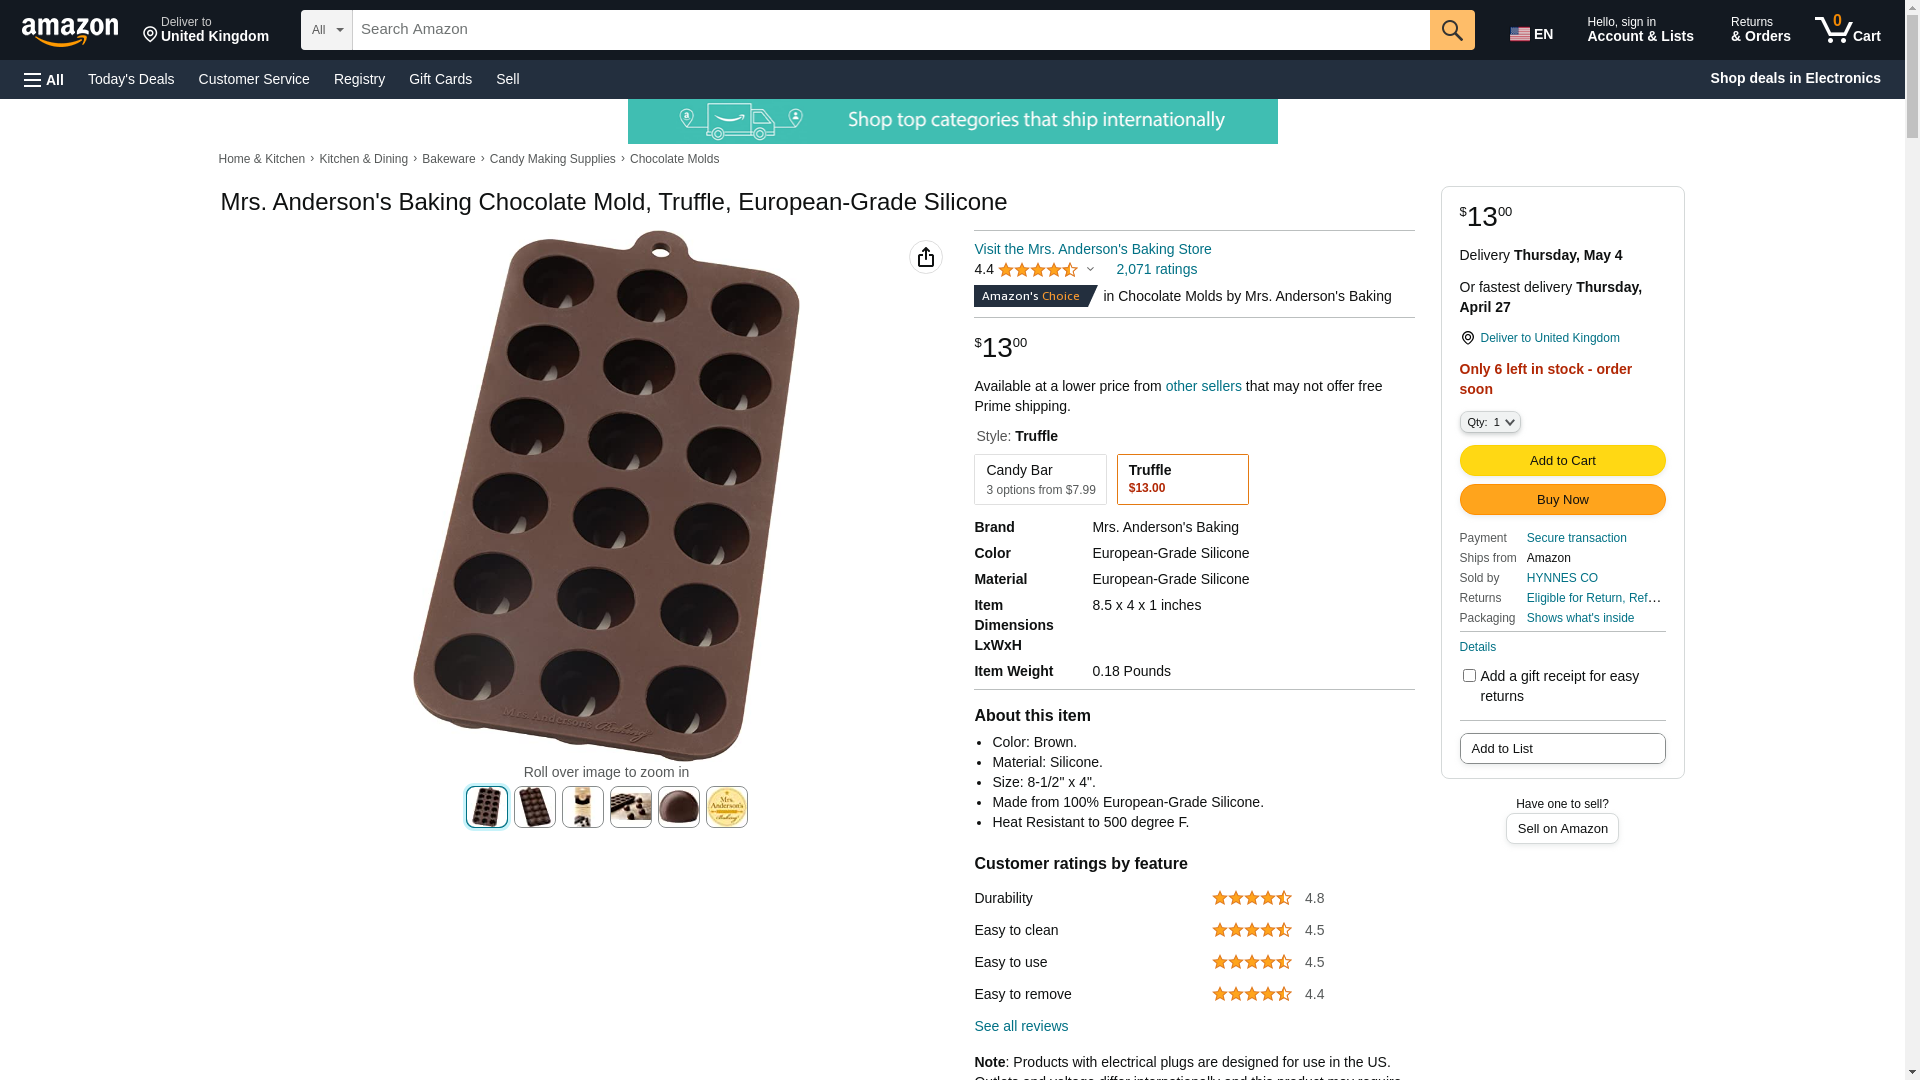Check the gift receipt checkbox
Image resolution: width=1920 pixels, height=1080 pixels.
[x=1469, y=676]
